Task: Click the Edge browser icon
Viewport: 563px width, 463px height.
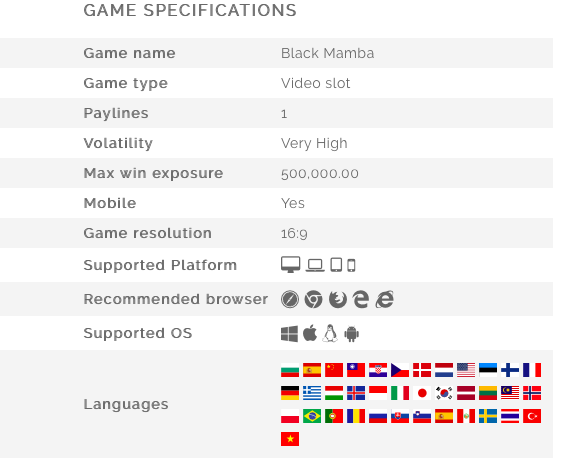Action: click(x=361, y=299)
